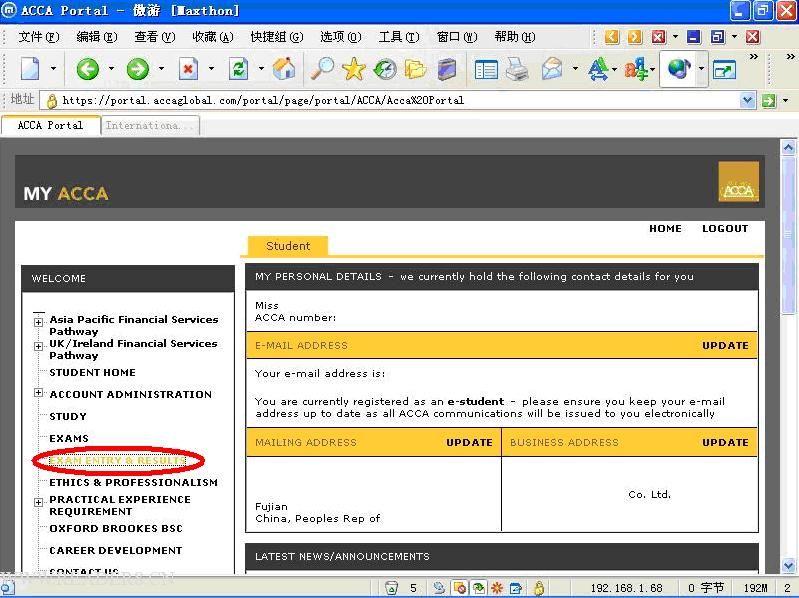The height and width of the screenshot is (598, 799).
Task: Click UPDATE for BUSINESS ADDRESS
Action: pyautogui.click(x=725, y=443)
